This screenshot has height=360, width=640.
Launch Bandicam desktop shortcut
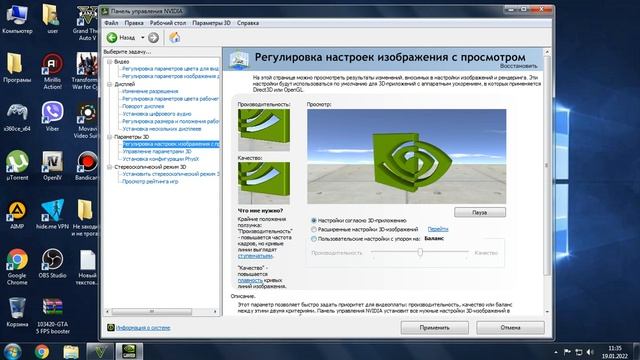click(87, 166)
